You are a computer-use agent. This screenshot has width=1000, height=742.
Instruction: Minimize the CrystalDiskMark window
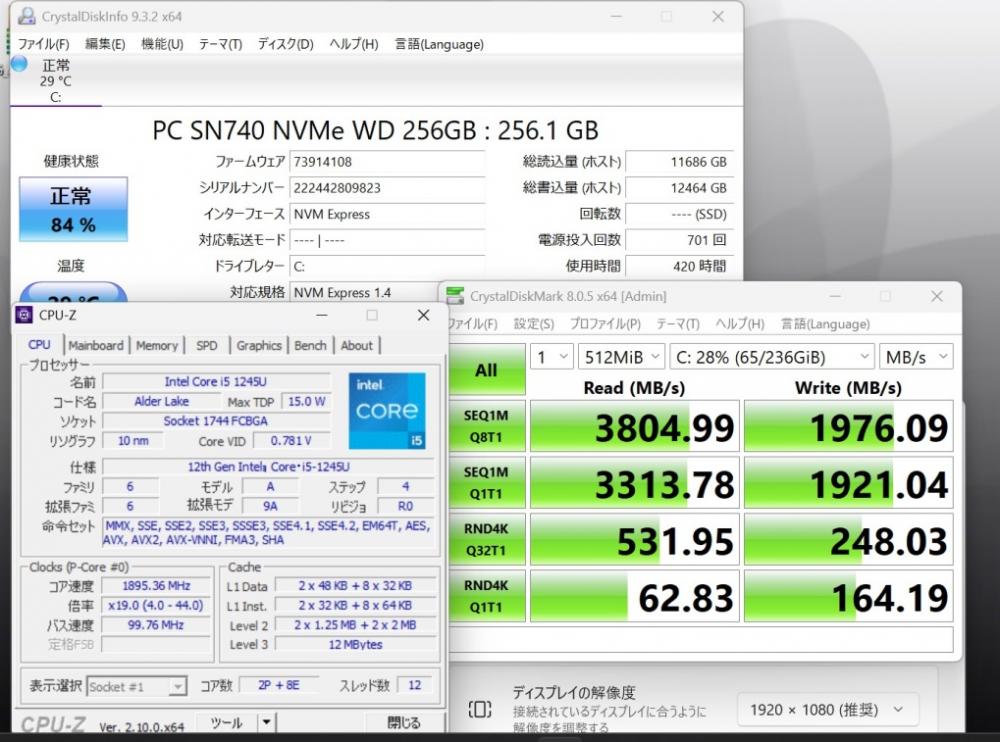coord(835,296)
